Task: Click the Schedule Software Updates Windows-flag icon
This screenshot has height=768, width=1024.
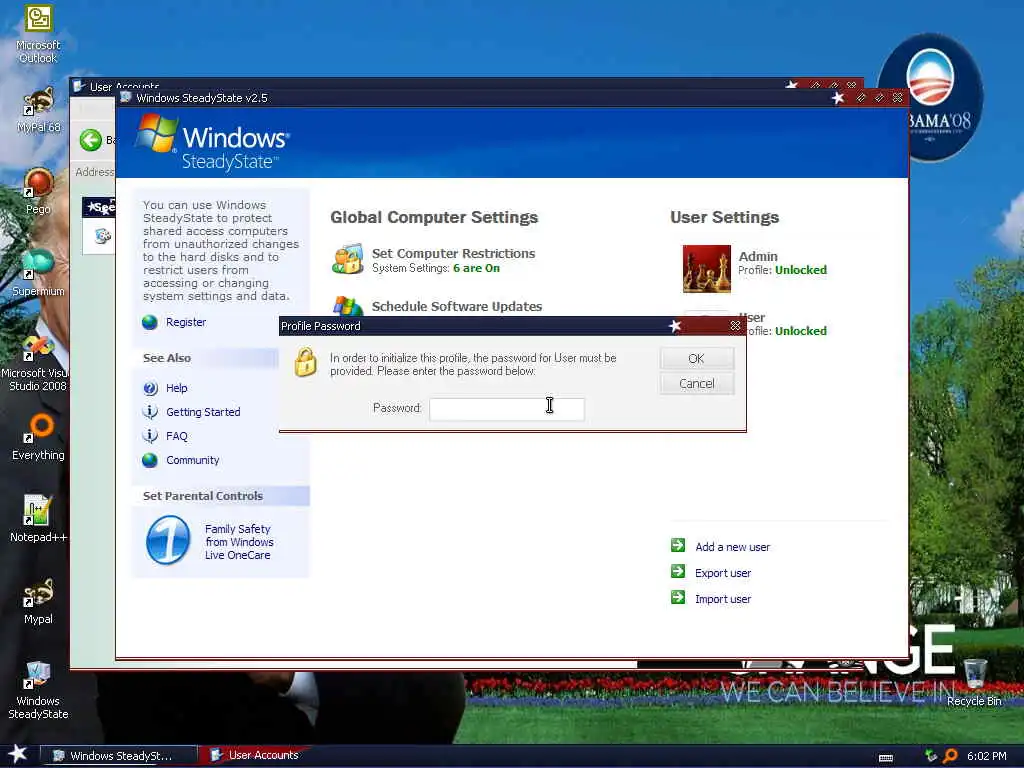Action: pyautogui.click(x=347, y=306)
